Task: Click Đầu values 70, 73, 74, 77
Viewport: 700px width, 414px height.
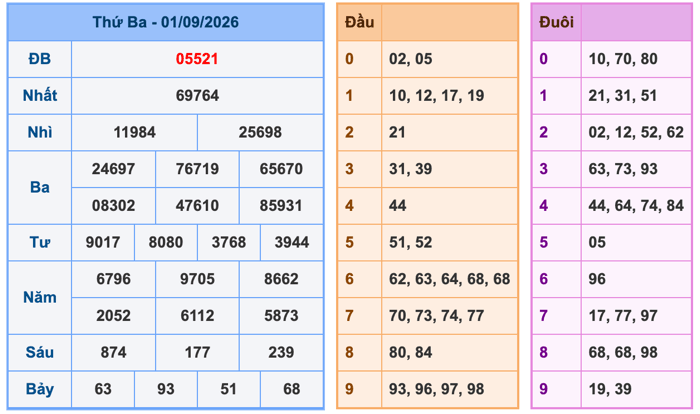Action: (x=437, y=315)
